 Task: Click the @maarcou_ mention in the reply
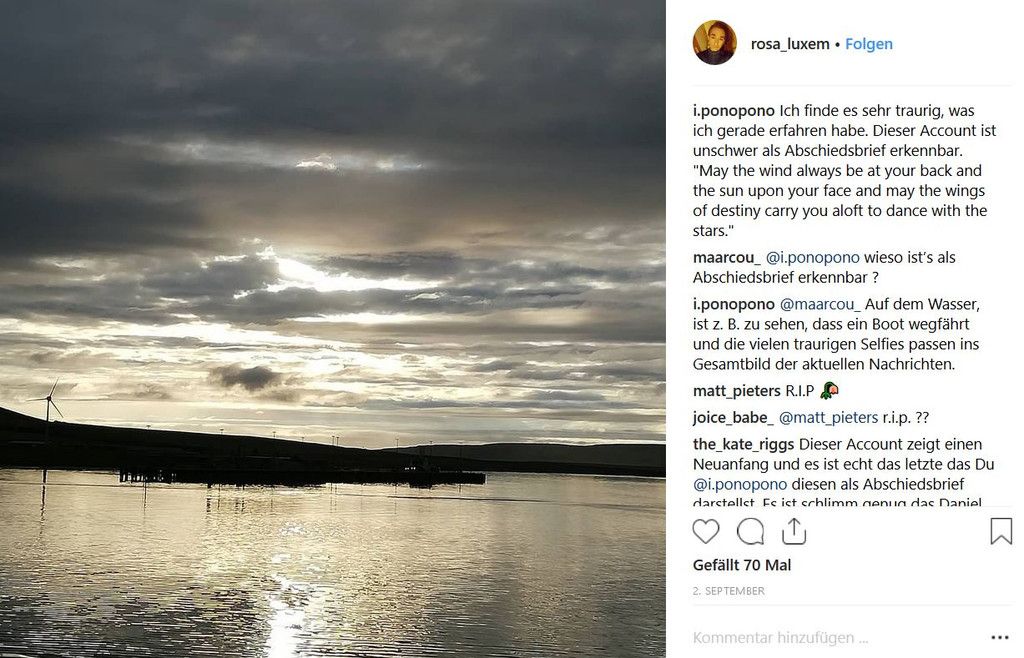(820, 304)
